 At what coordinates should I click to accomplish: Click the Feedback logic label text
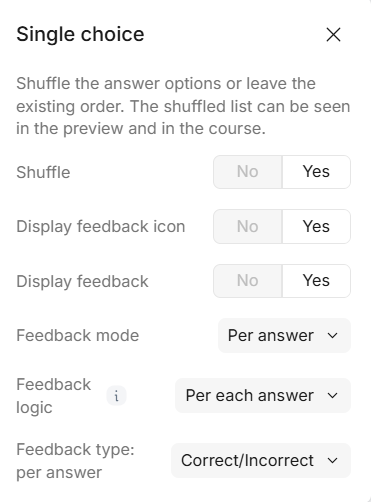point(53,396)
